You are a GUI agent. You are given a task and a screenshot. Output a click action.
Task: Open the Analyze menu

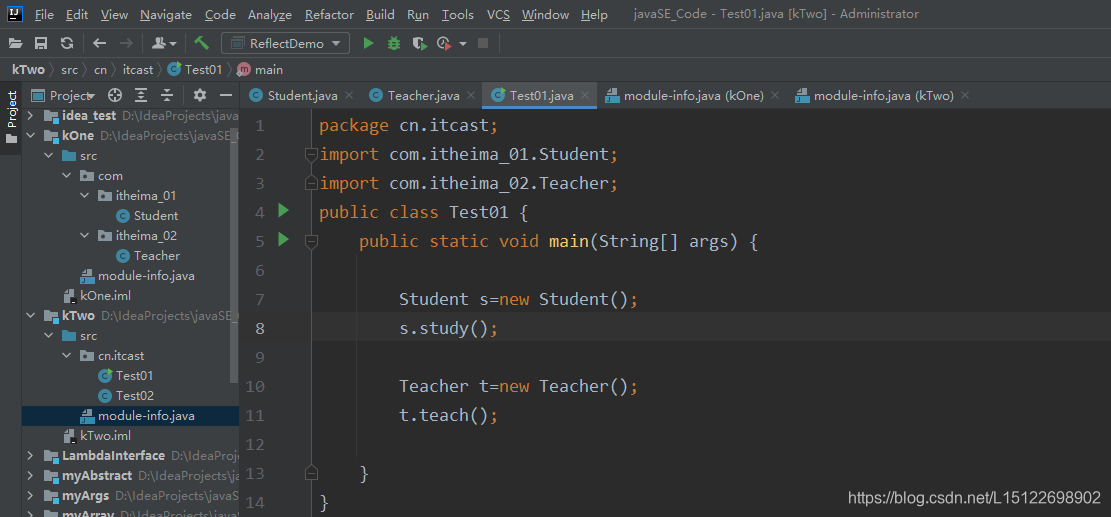270,14
